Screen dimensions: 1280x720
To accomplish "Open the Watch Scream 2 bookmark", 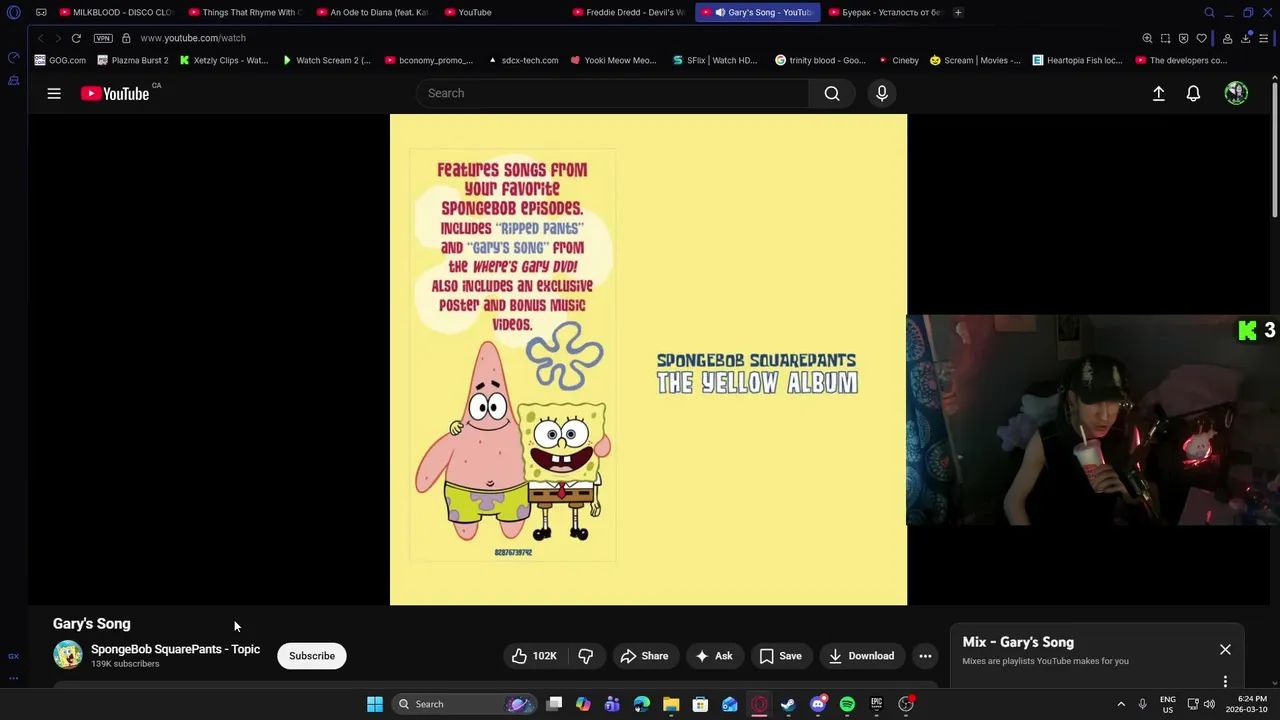I will coord(326,60).
